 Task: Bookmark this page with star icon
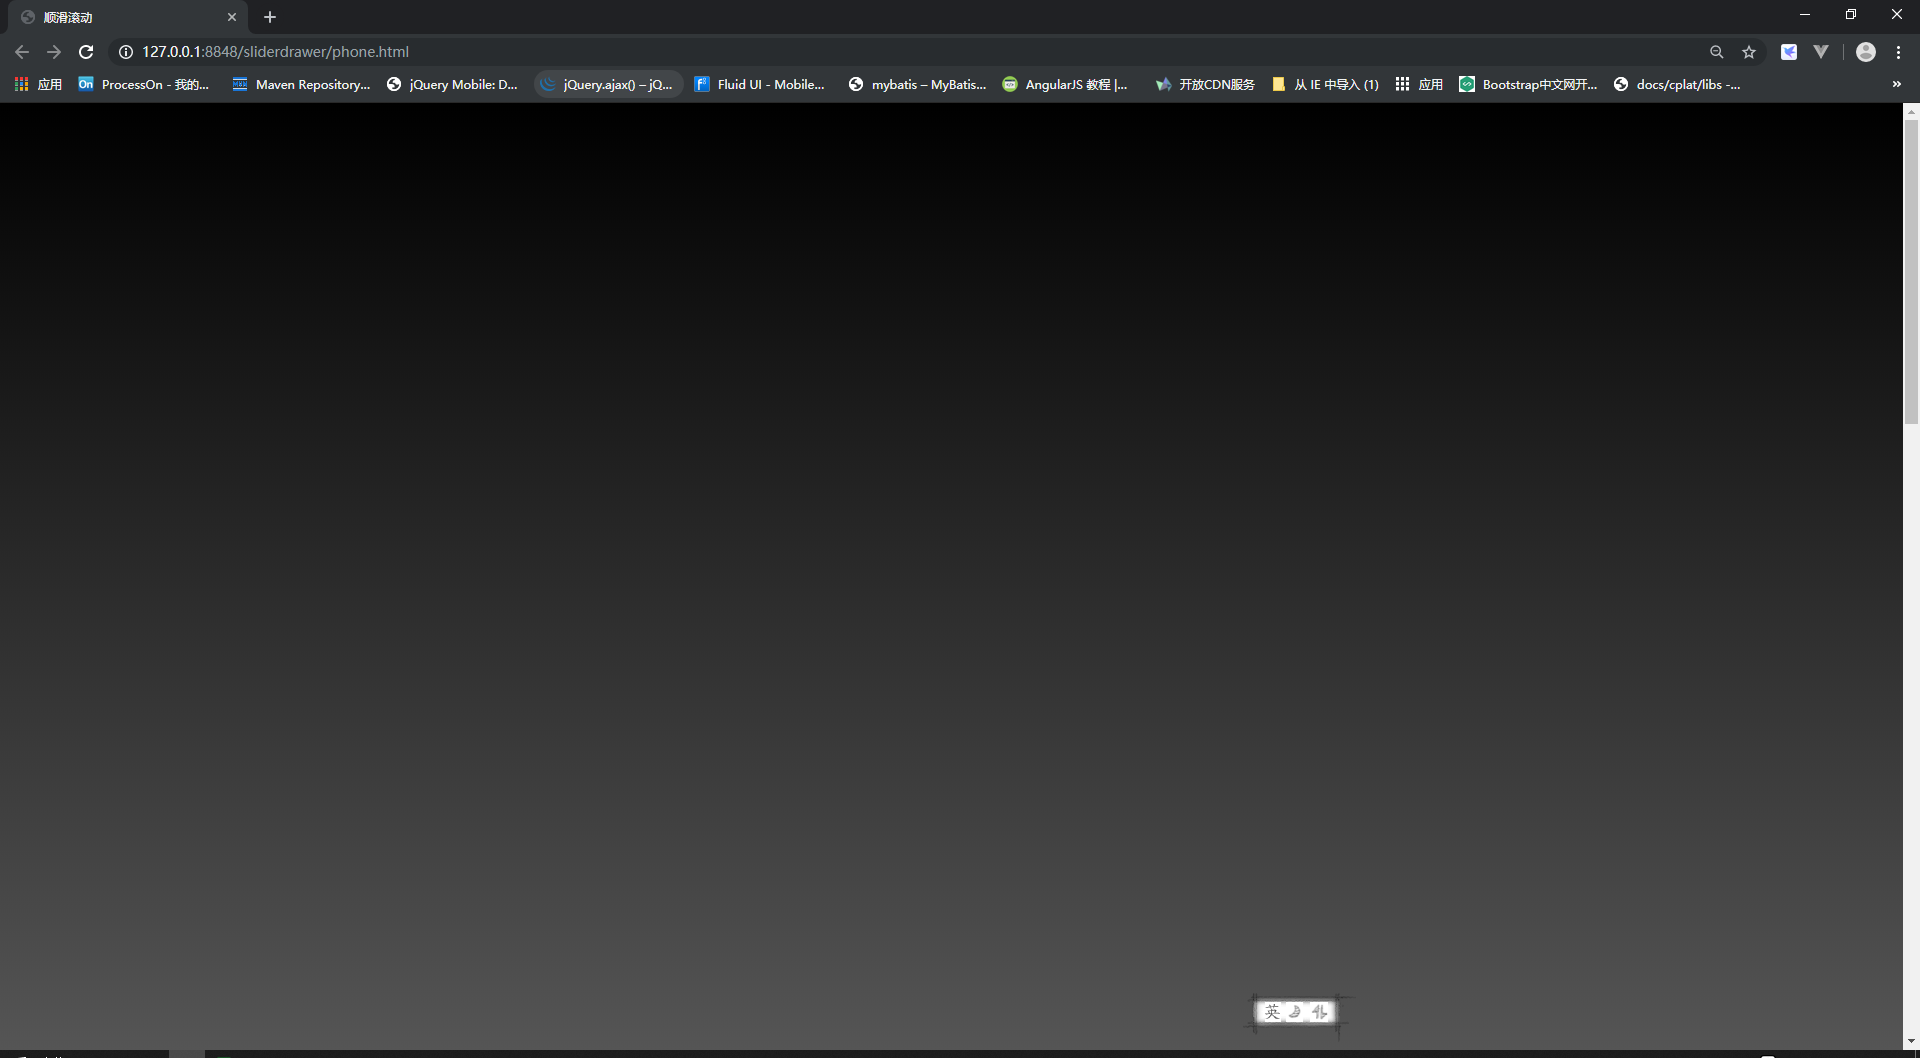click(x=1749, y=52)
